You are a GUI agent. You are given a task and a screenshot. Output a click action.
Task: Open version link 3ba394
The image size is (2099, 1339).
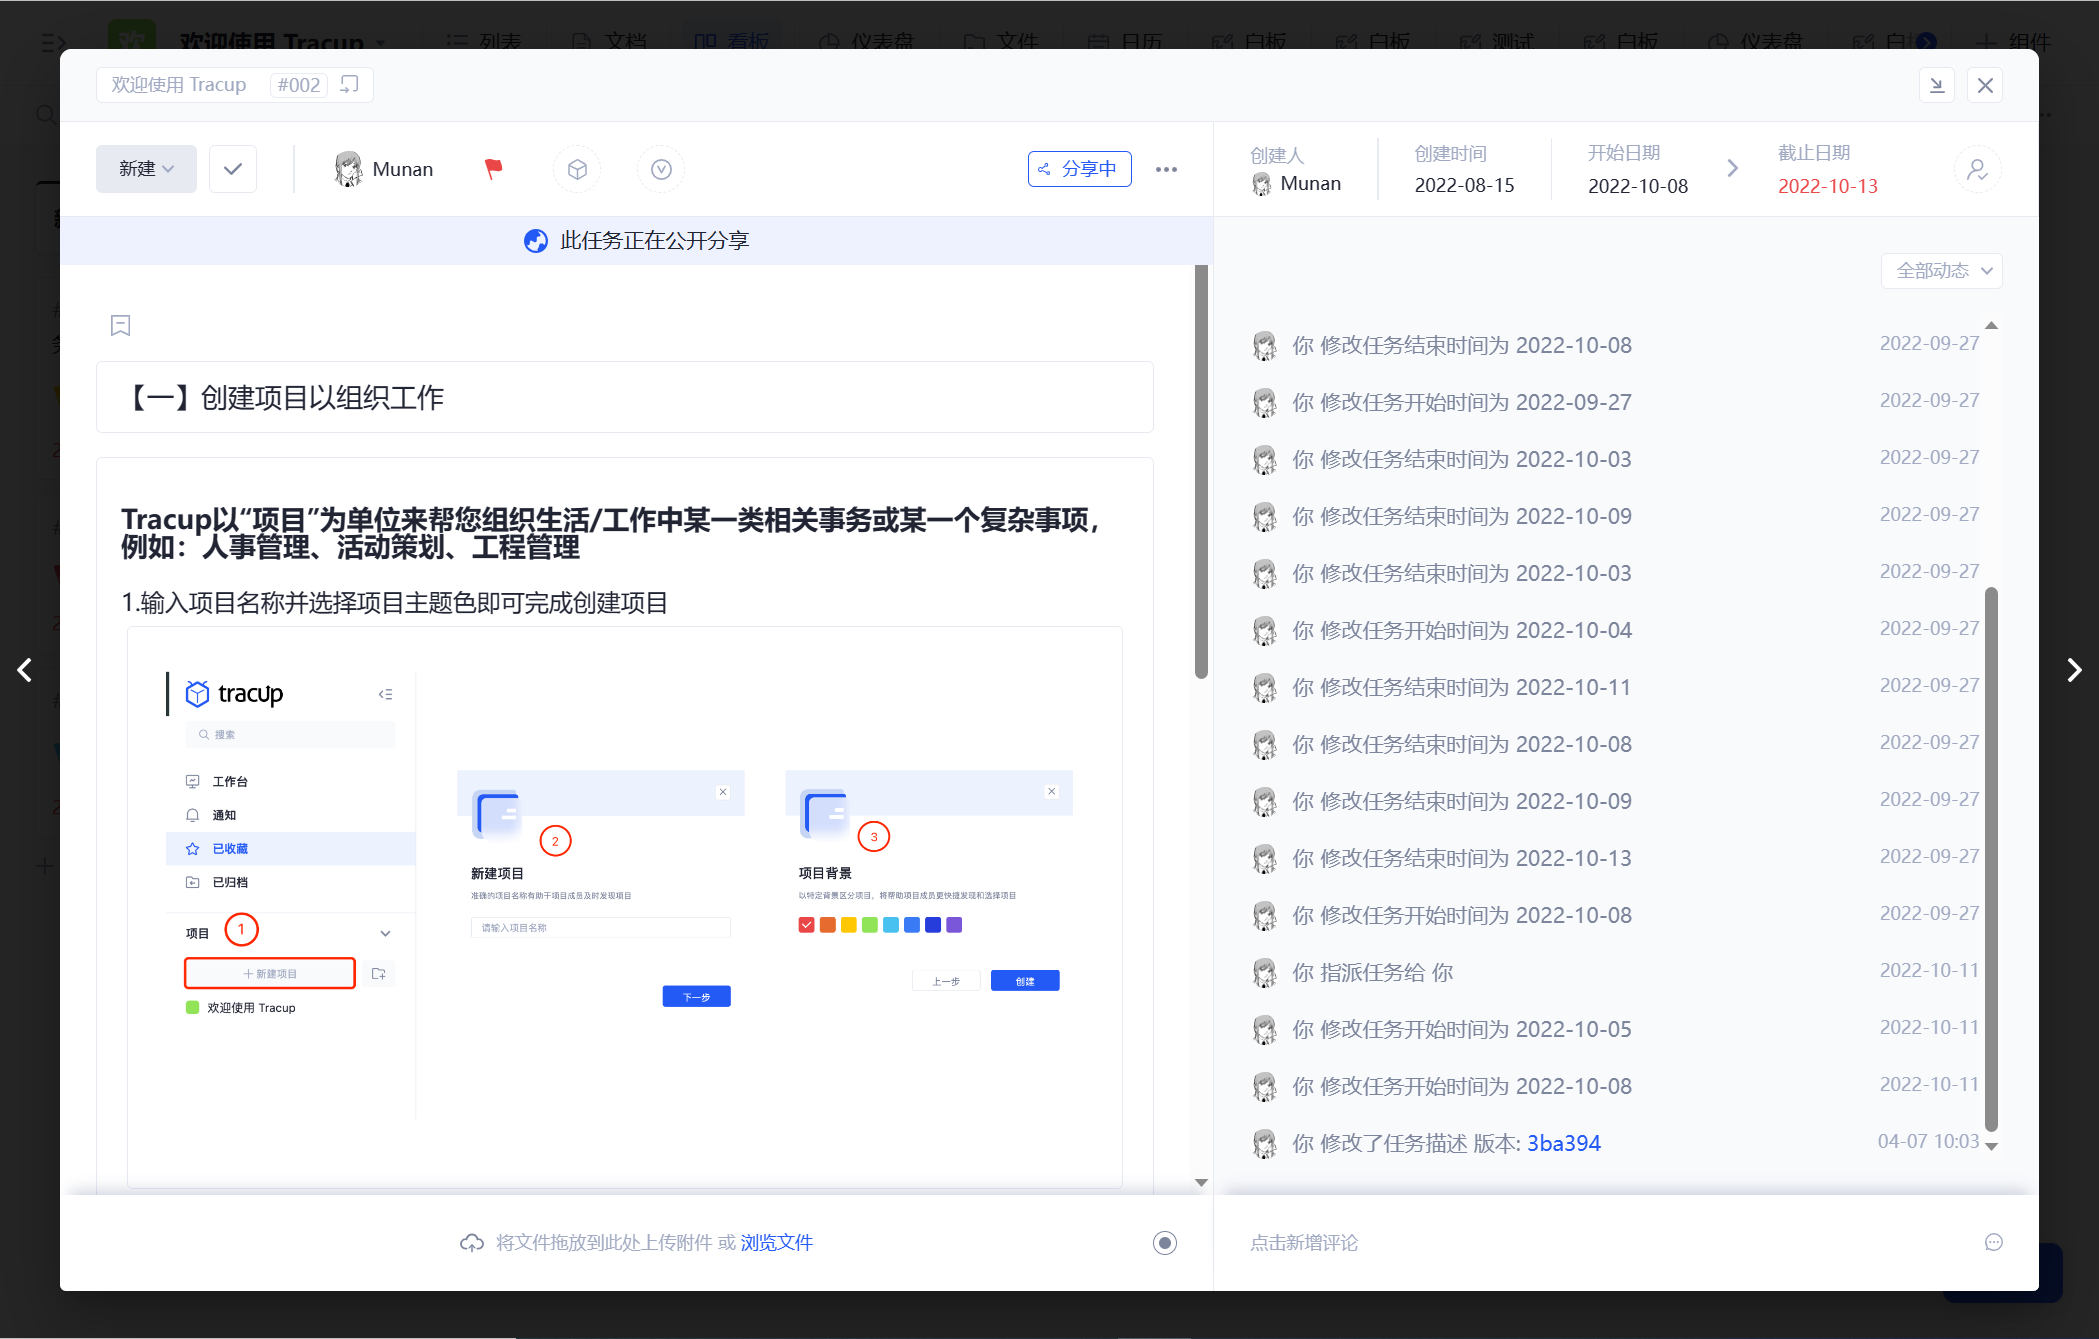pos(1563,1143)
